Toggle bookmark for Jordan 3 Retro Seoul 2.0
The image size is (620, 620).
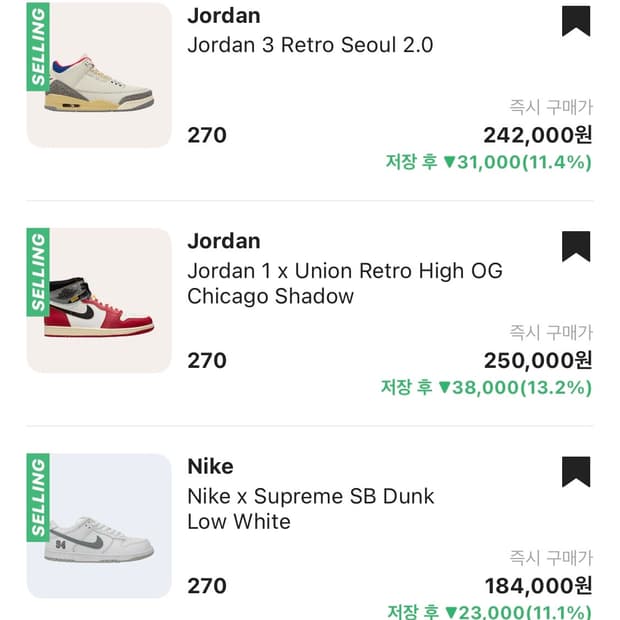576,21
